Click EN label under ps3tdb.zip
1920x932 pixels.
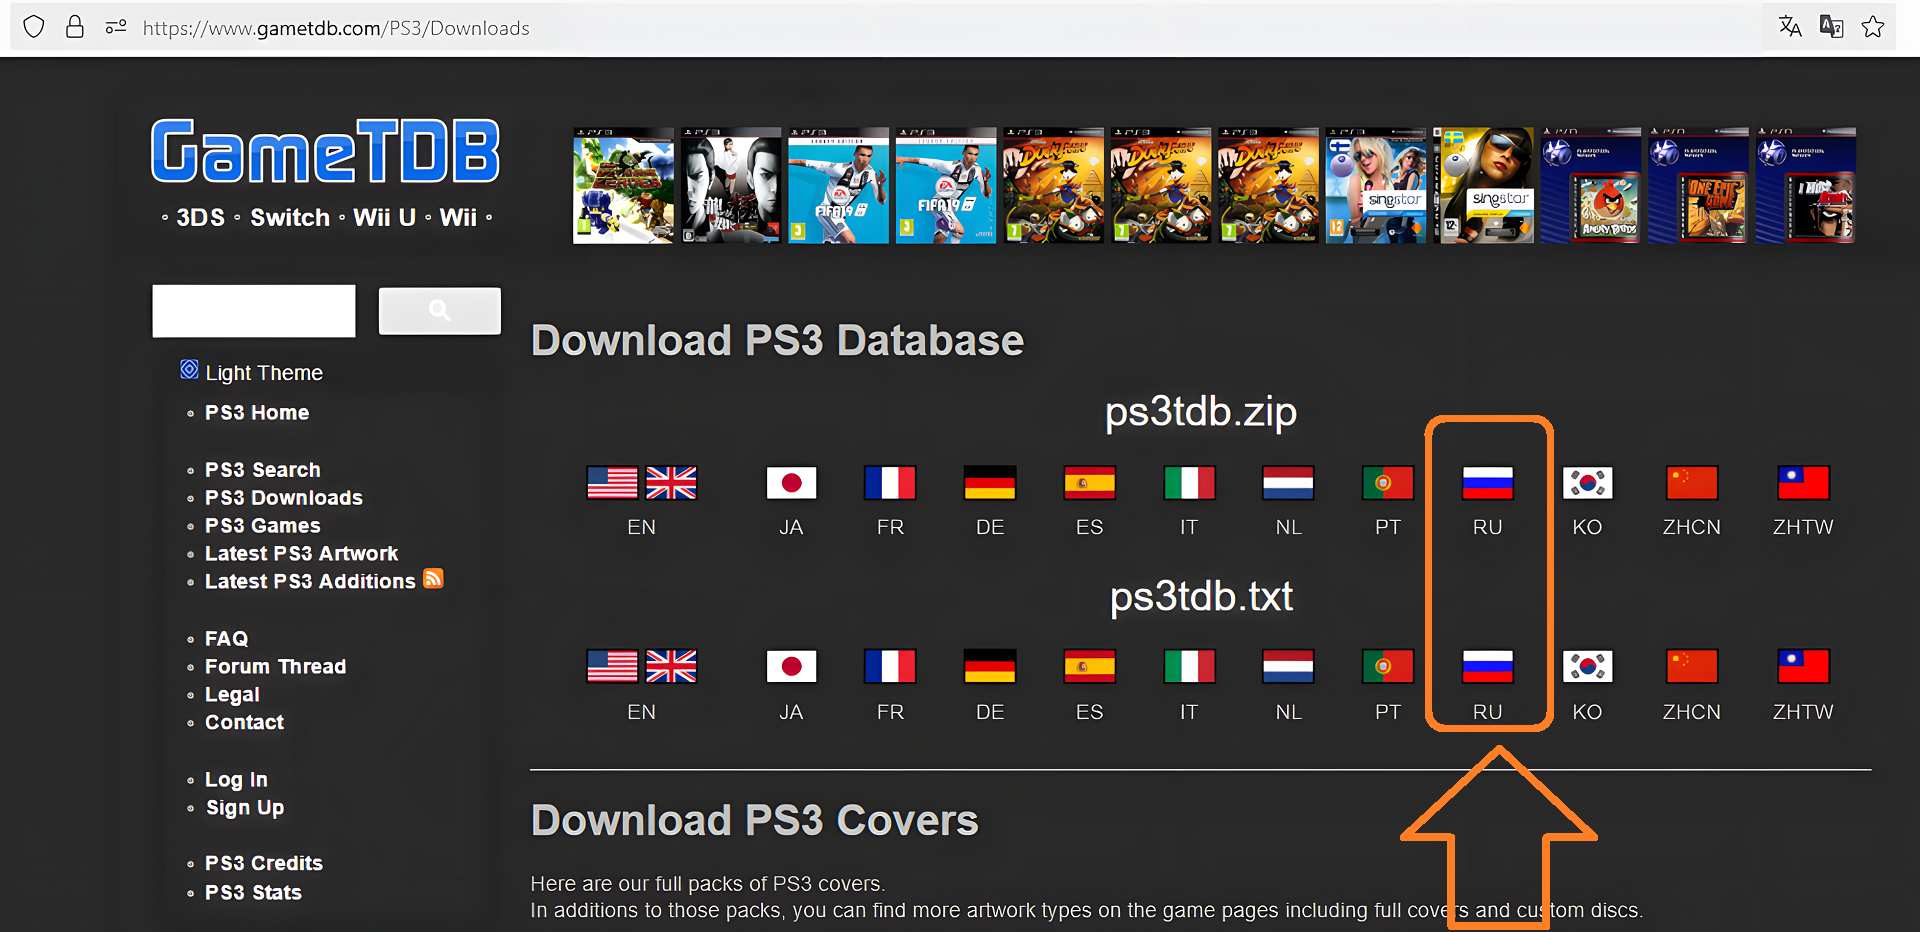coord(642,528)
